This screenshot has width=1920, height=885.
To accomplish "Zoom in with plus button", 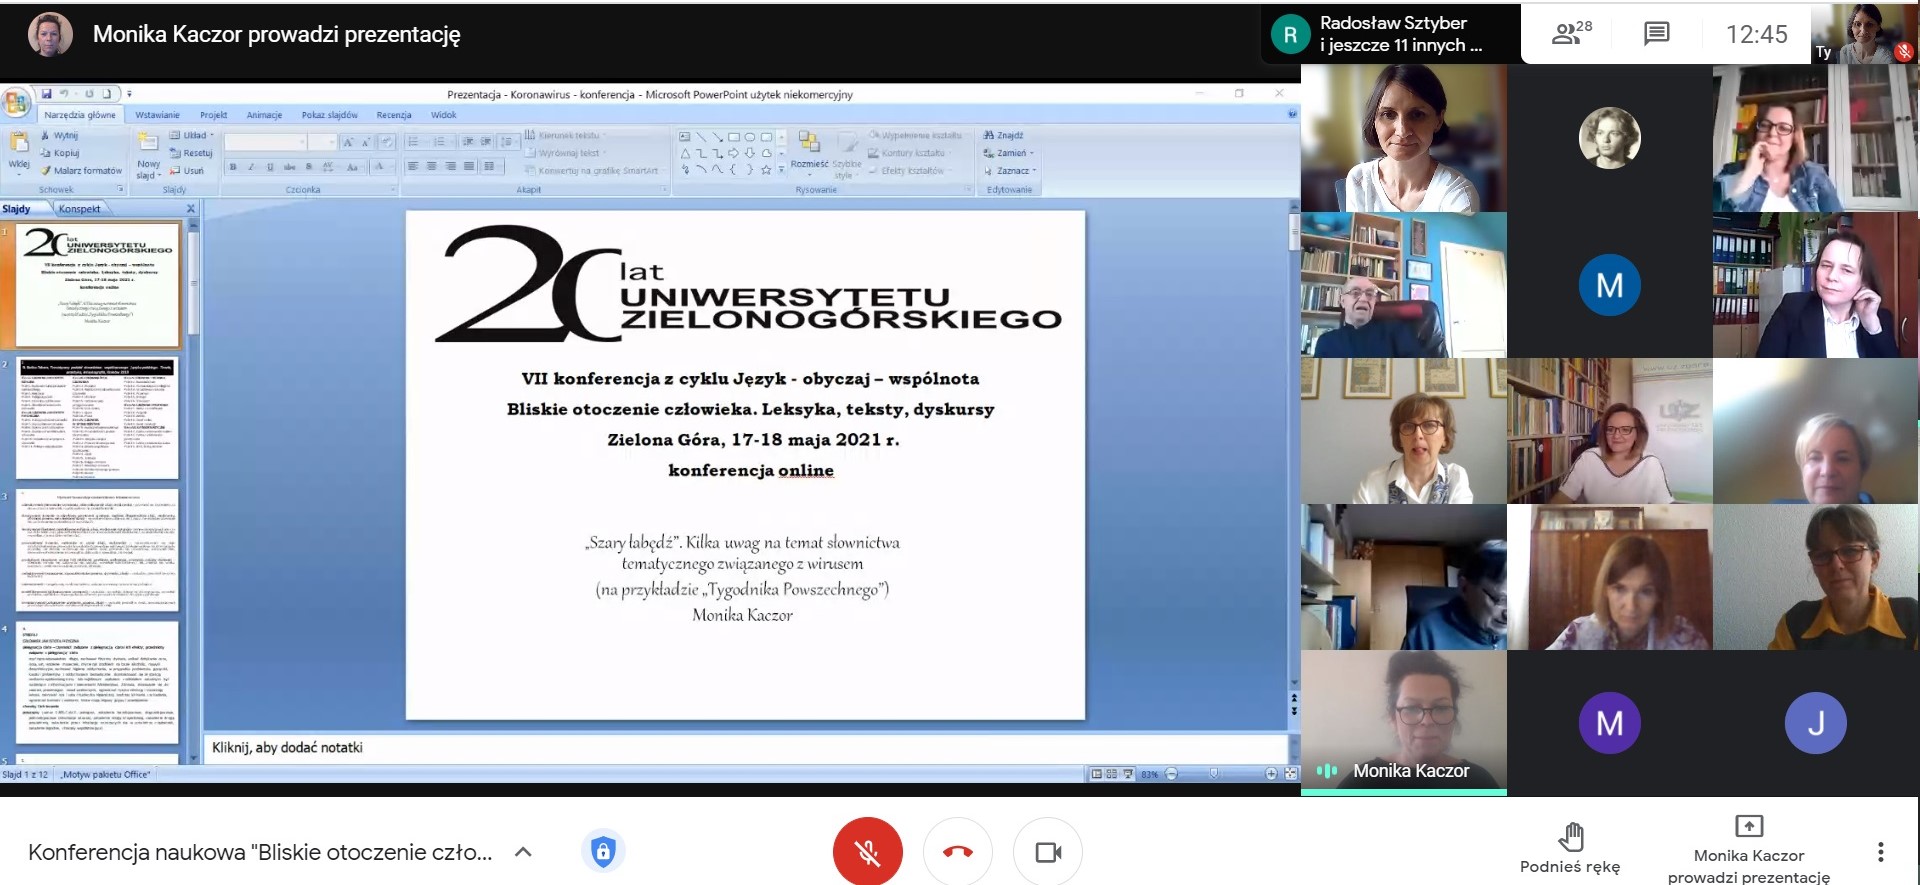I will (1271, 774).
